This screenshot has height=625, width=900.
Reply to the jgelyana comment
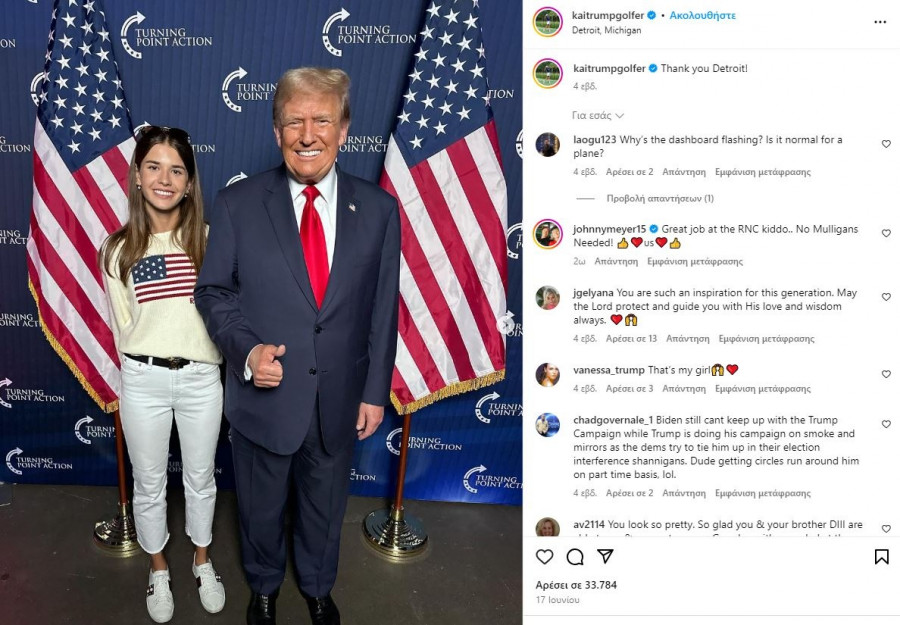pyautogui.click(x=688, y=339)
